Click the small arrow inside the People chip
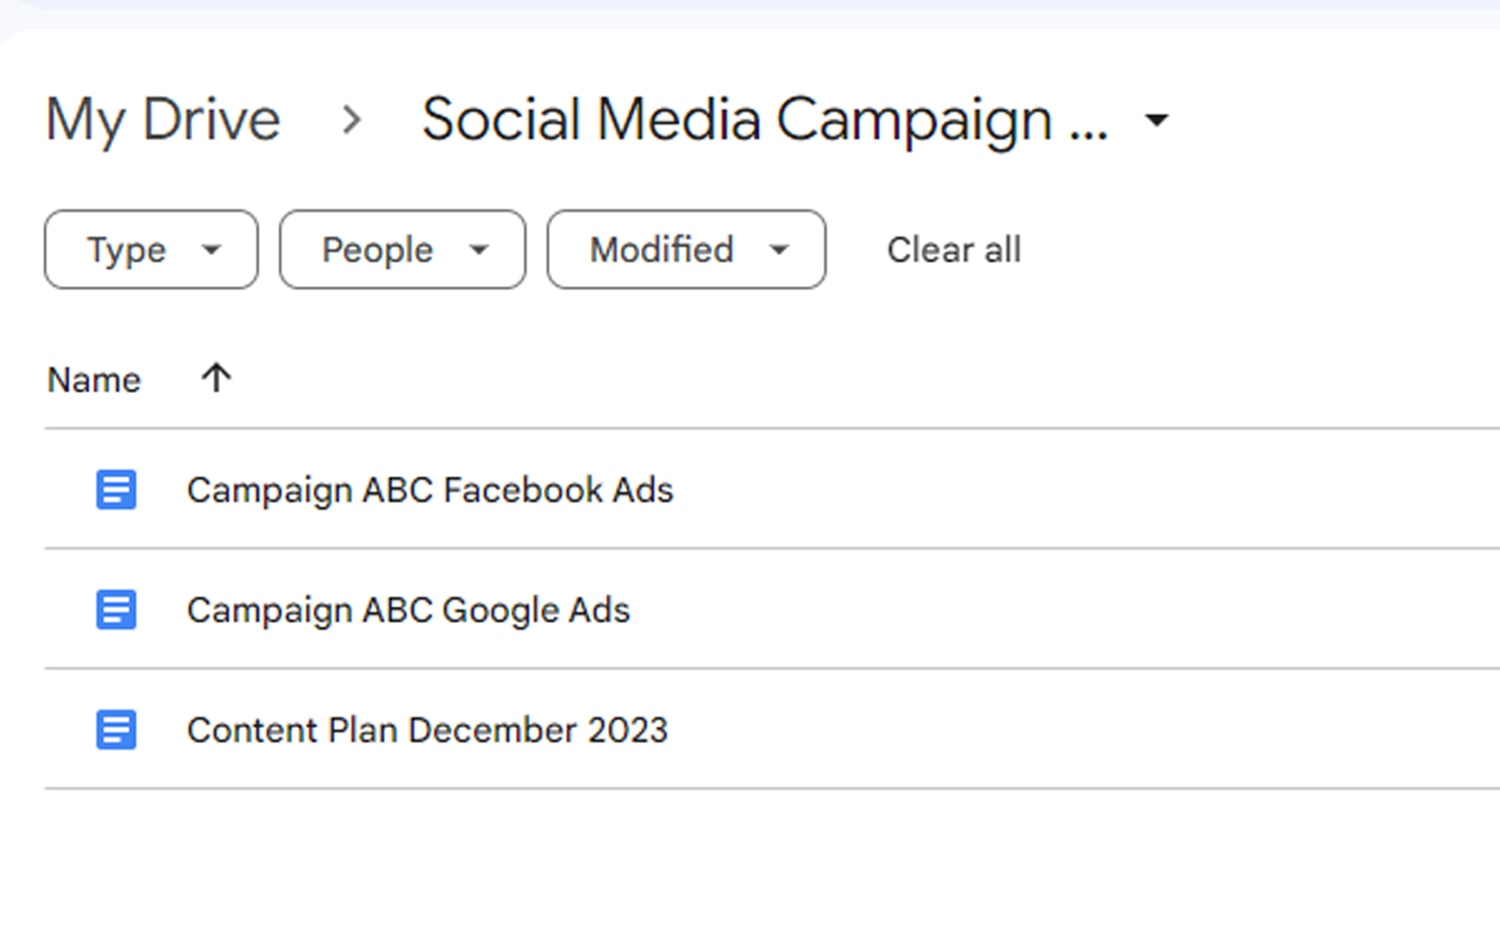 479,250
